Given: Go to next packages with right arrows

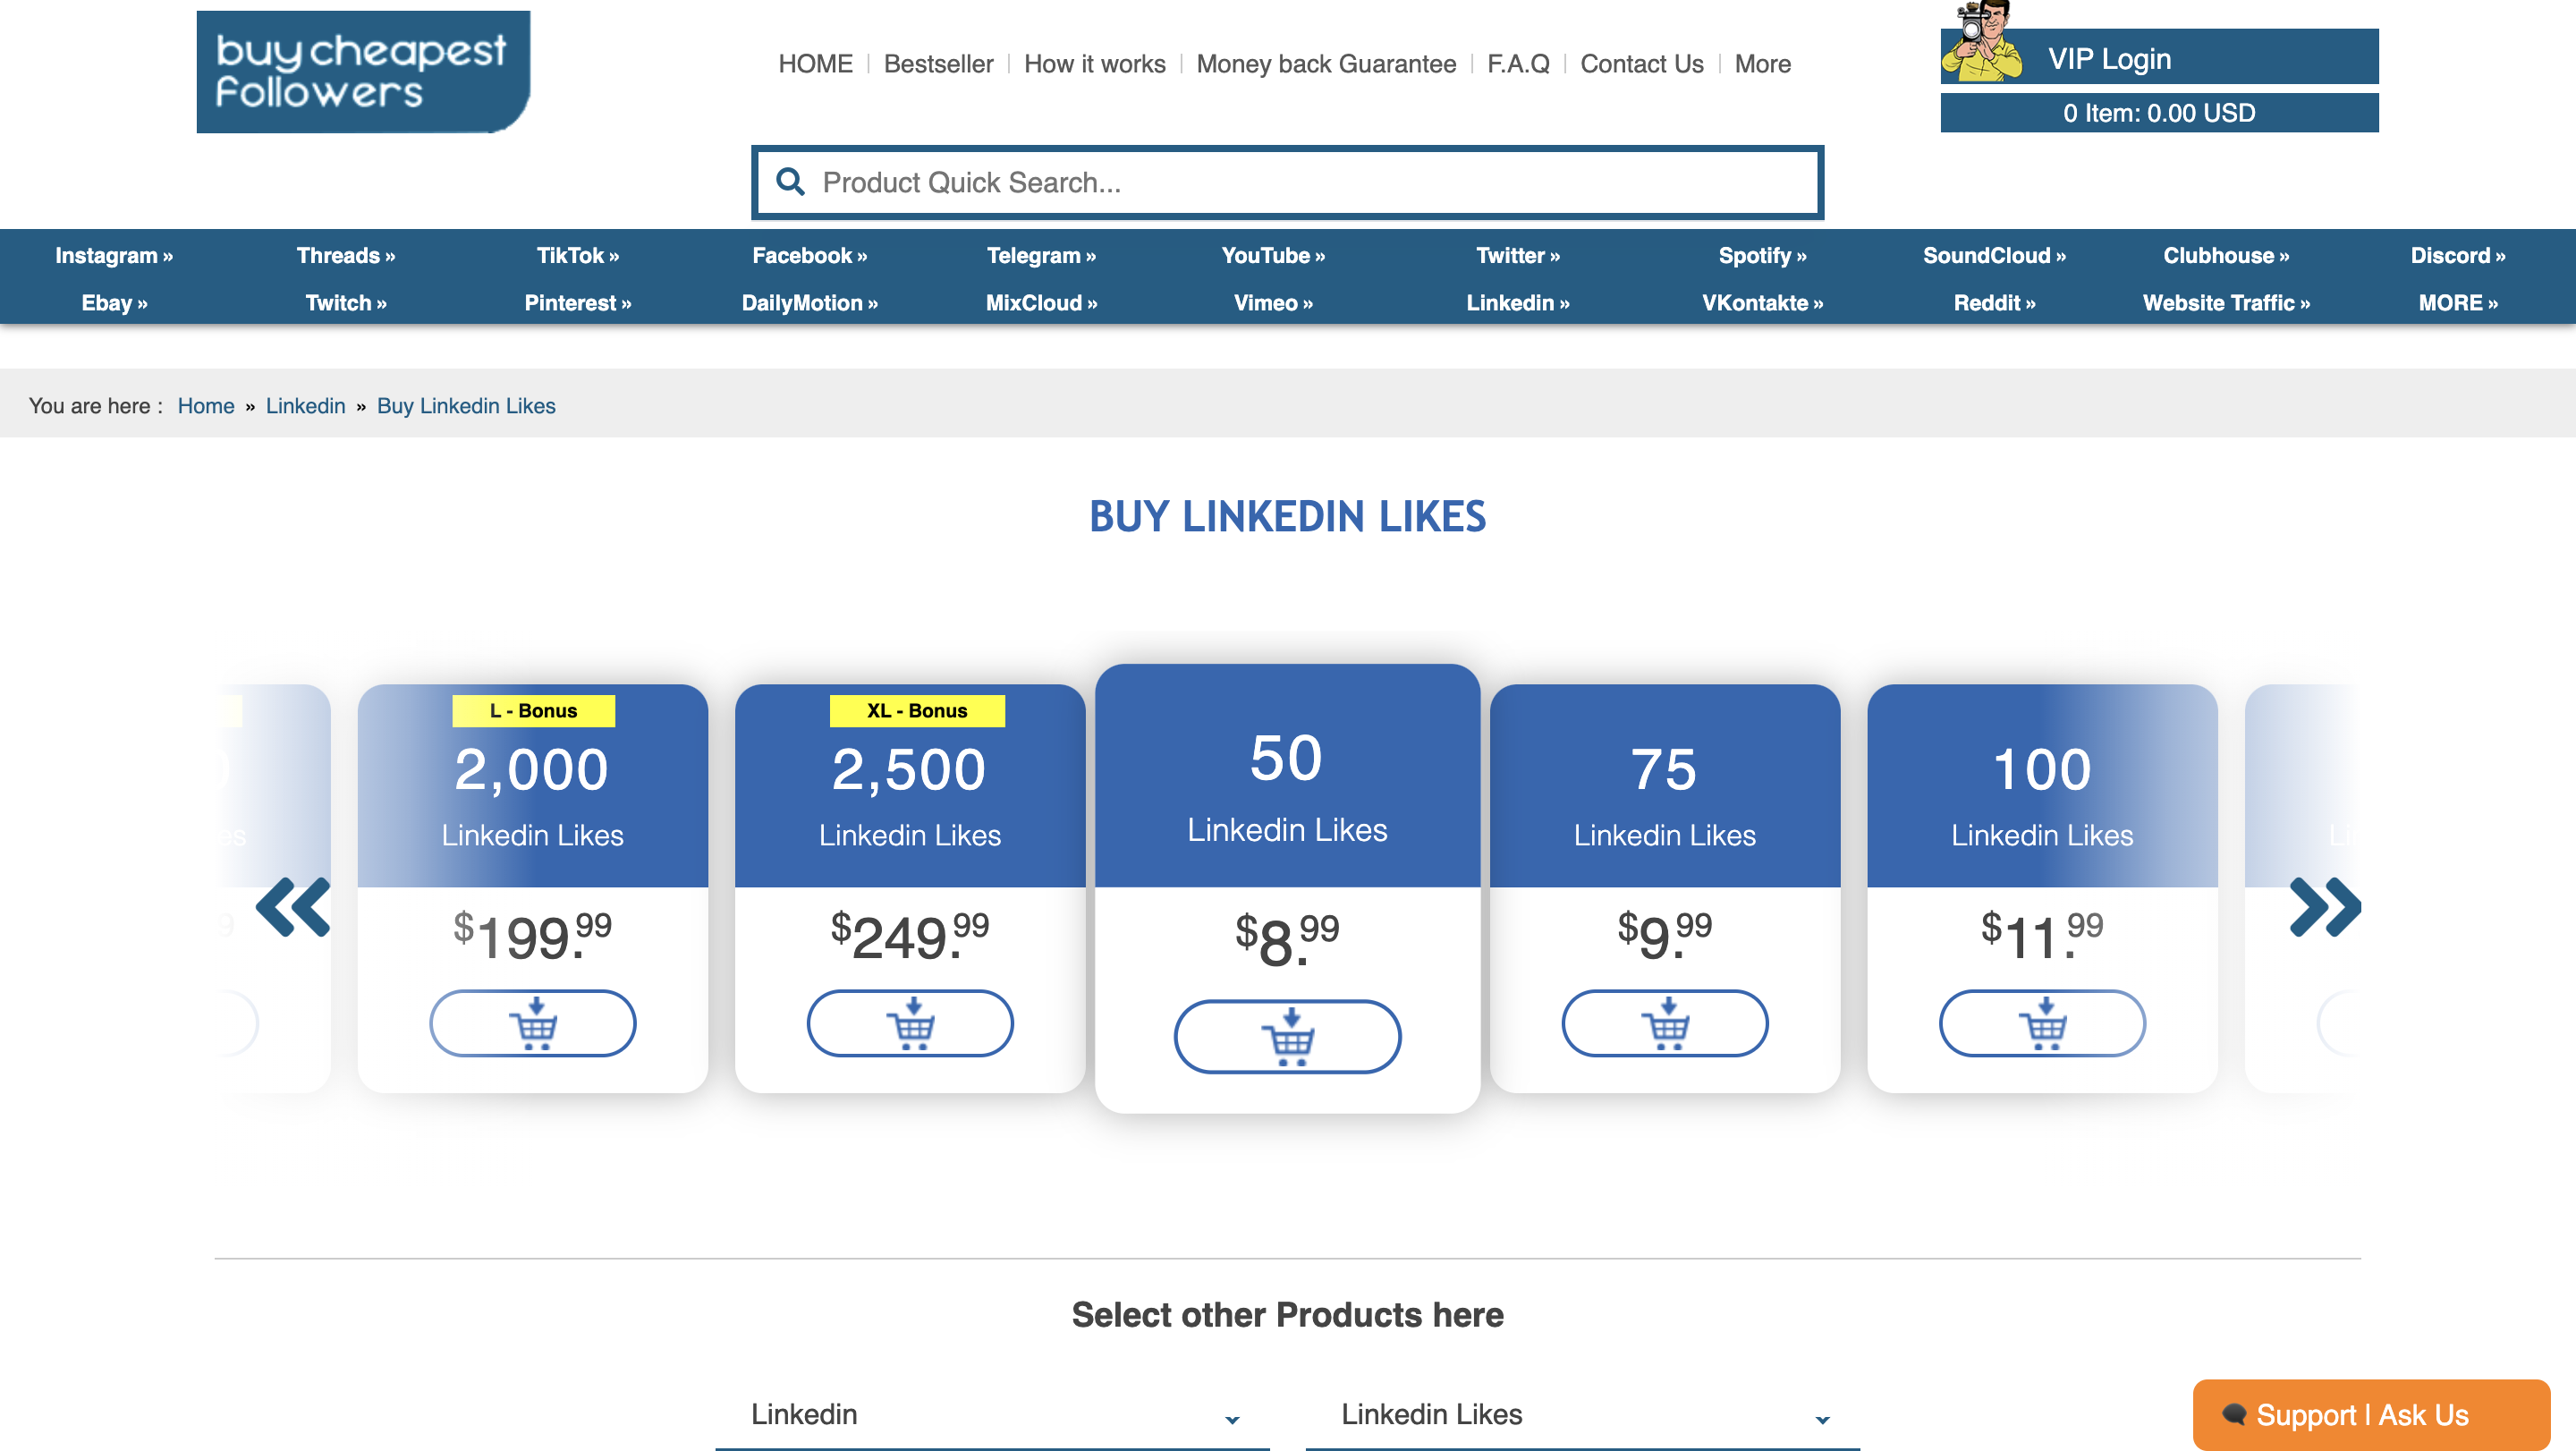Looking at the screenshot, I should tap(2325, 907).
